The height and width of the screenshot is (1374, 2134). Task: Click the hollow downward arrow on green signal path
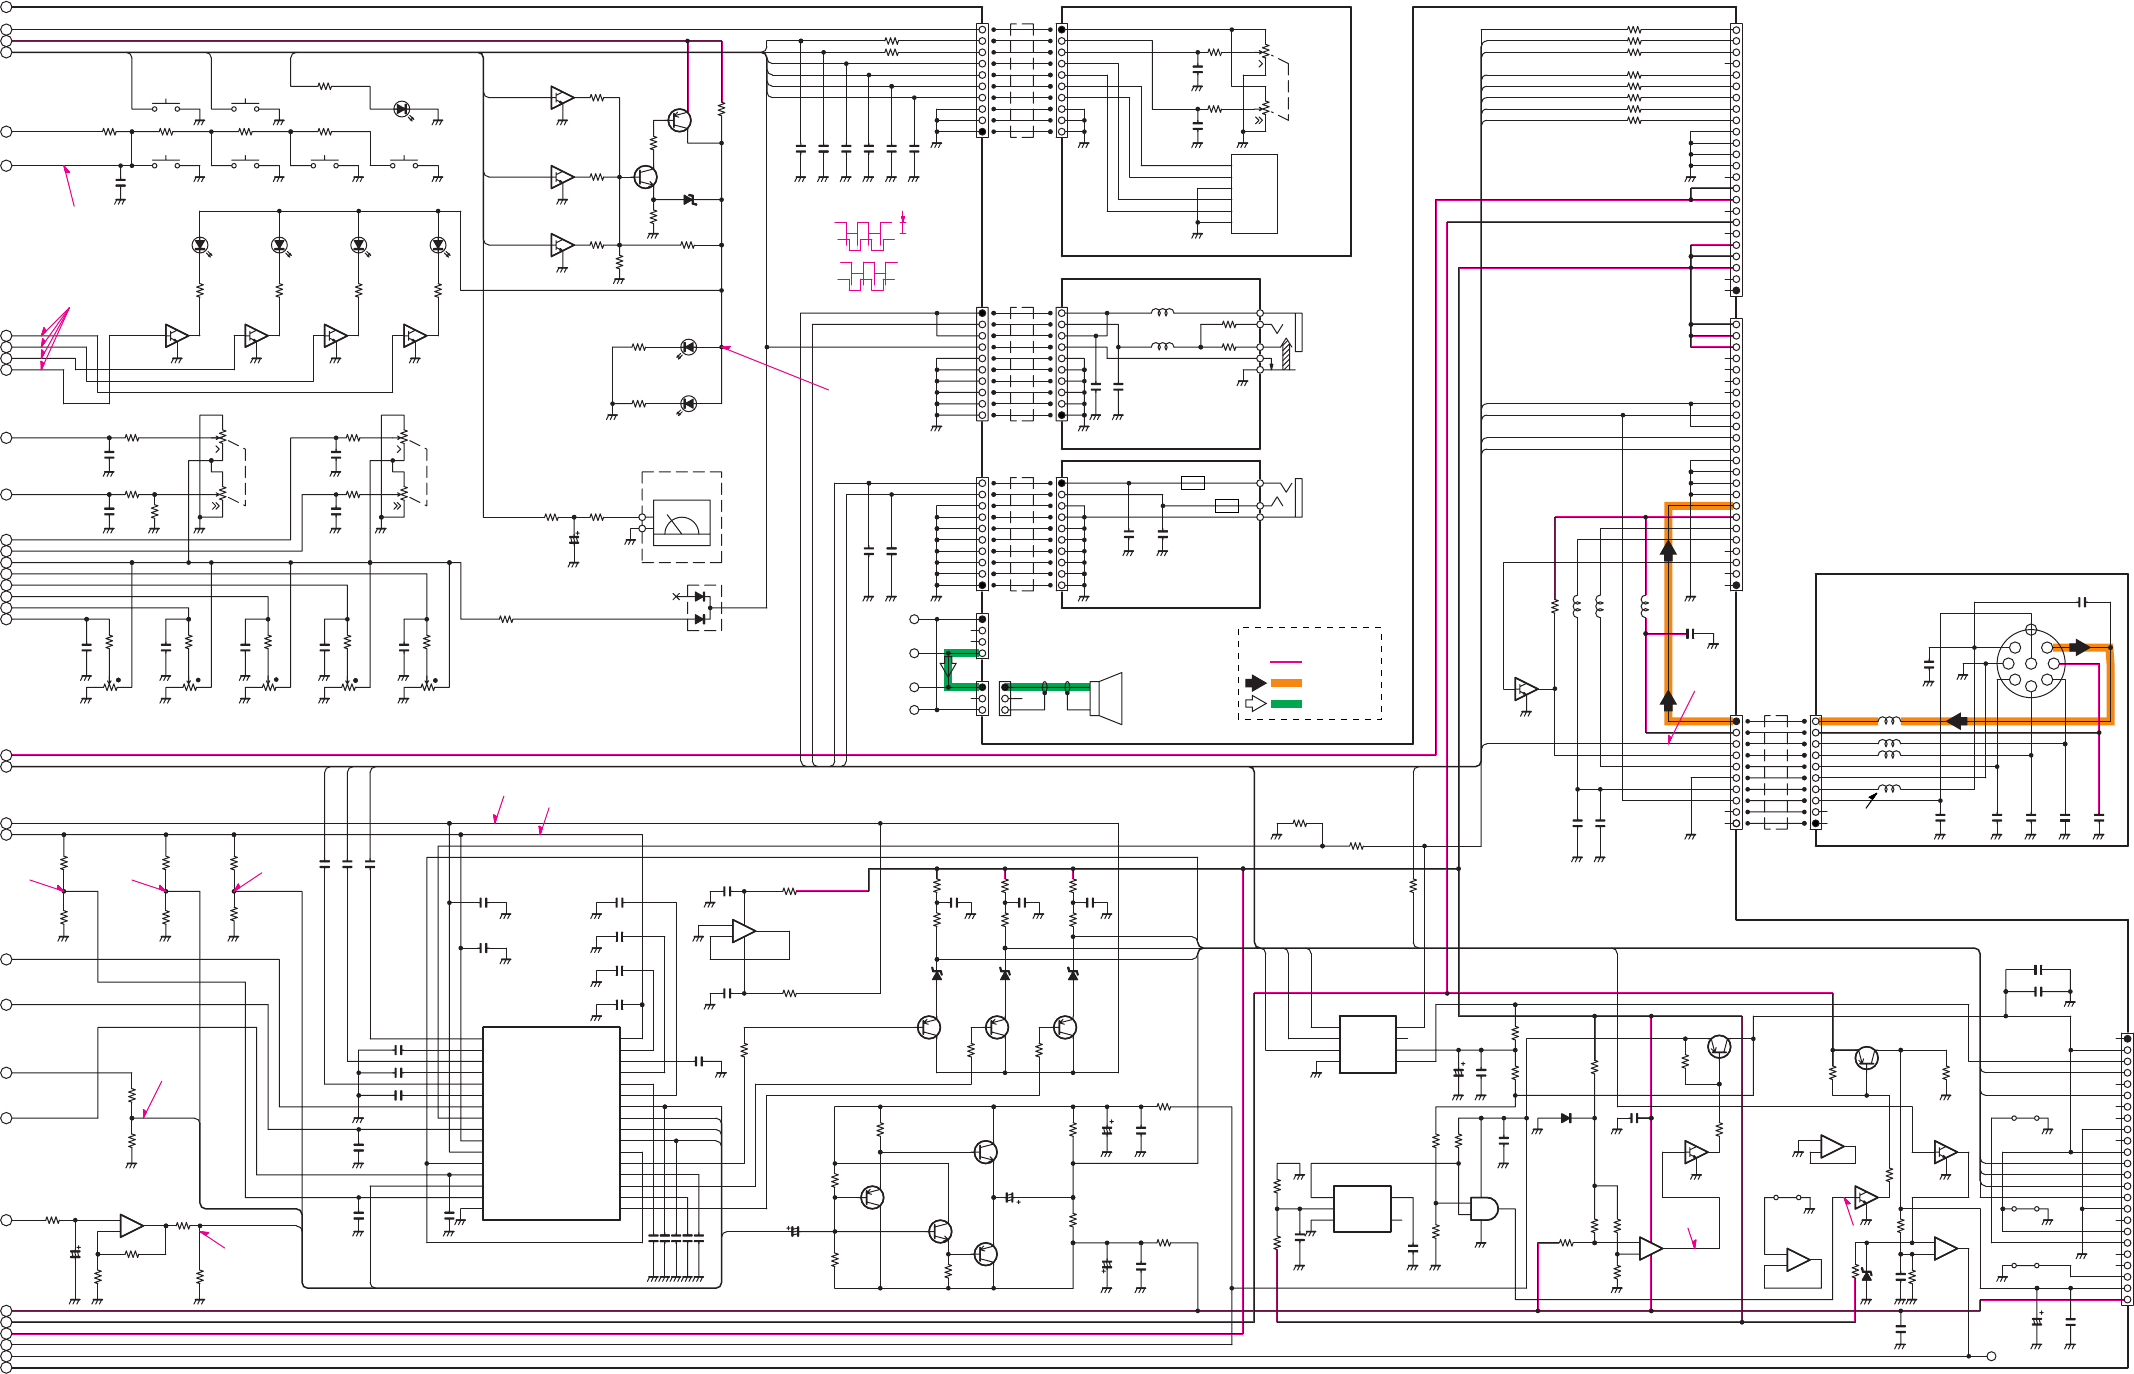949,666
